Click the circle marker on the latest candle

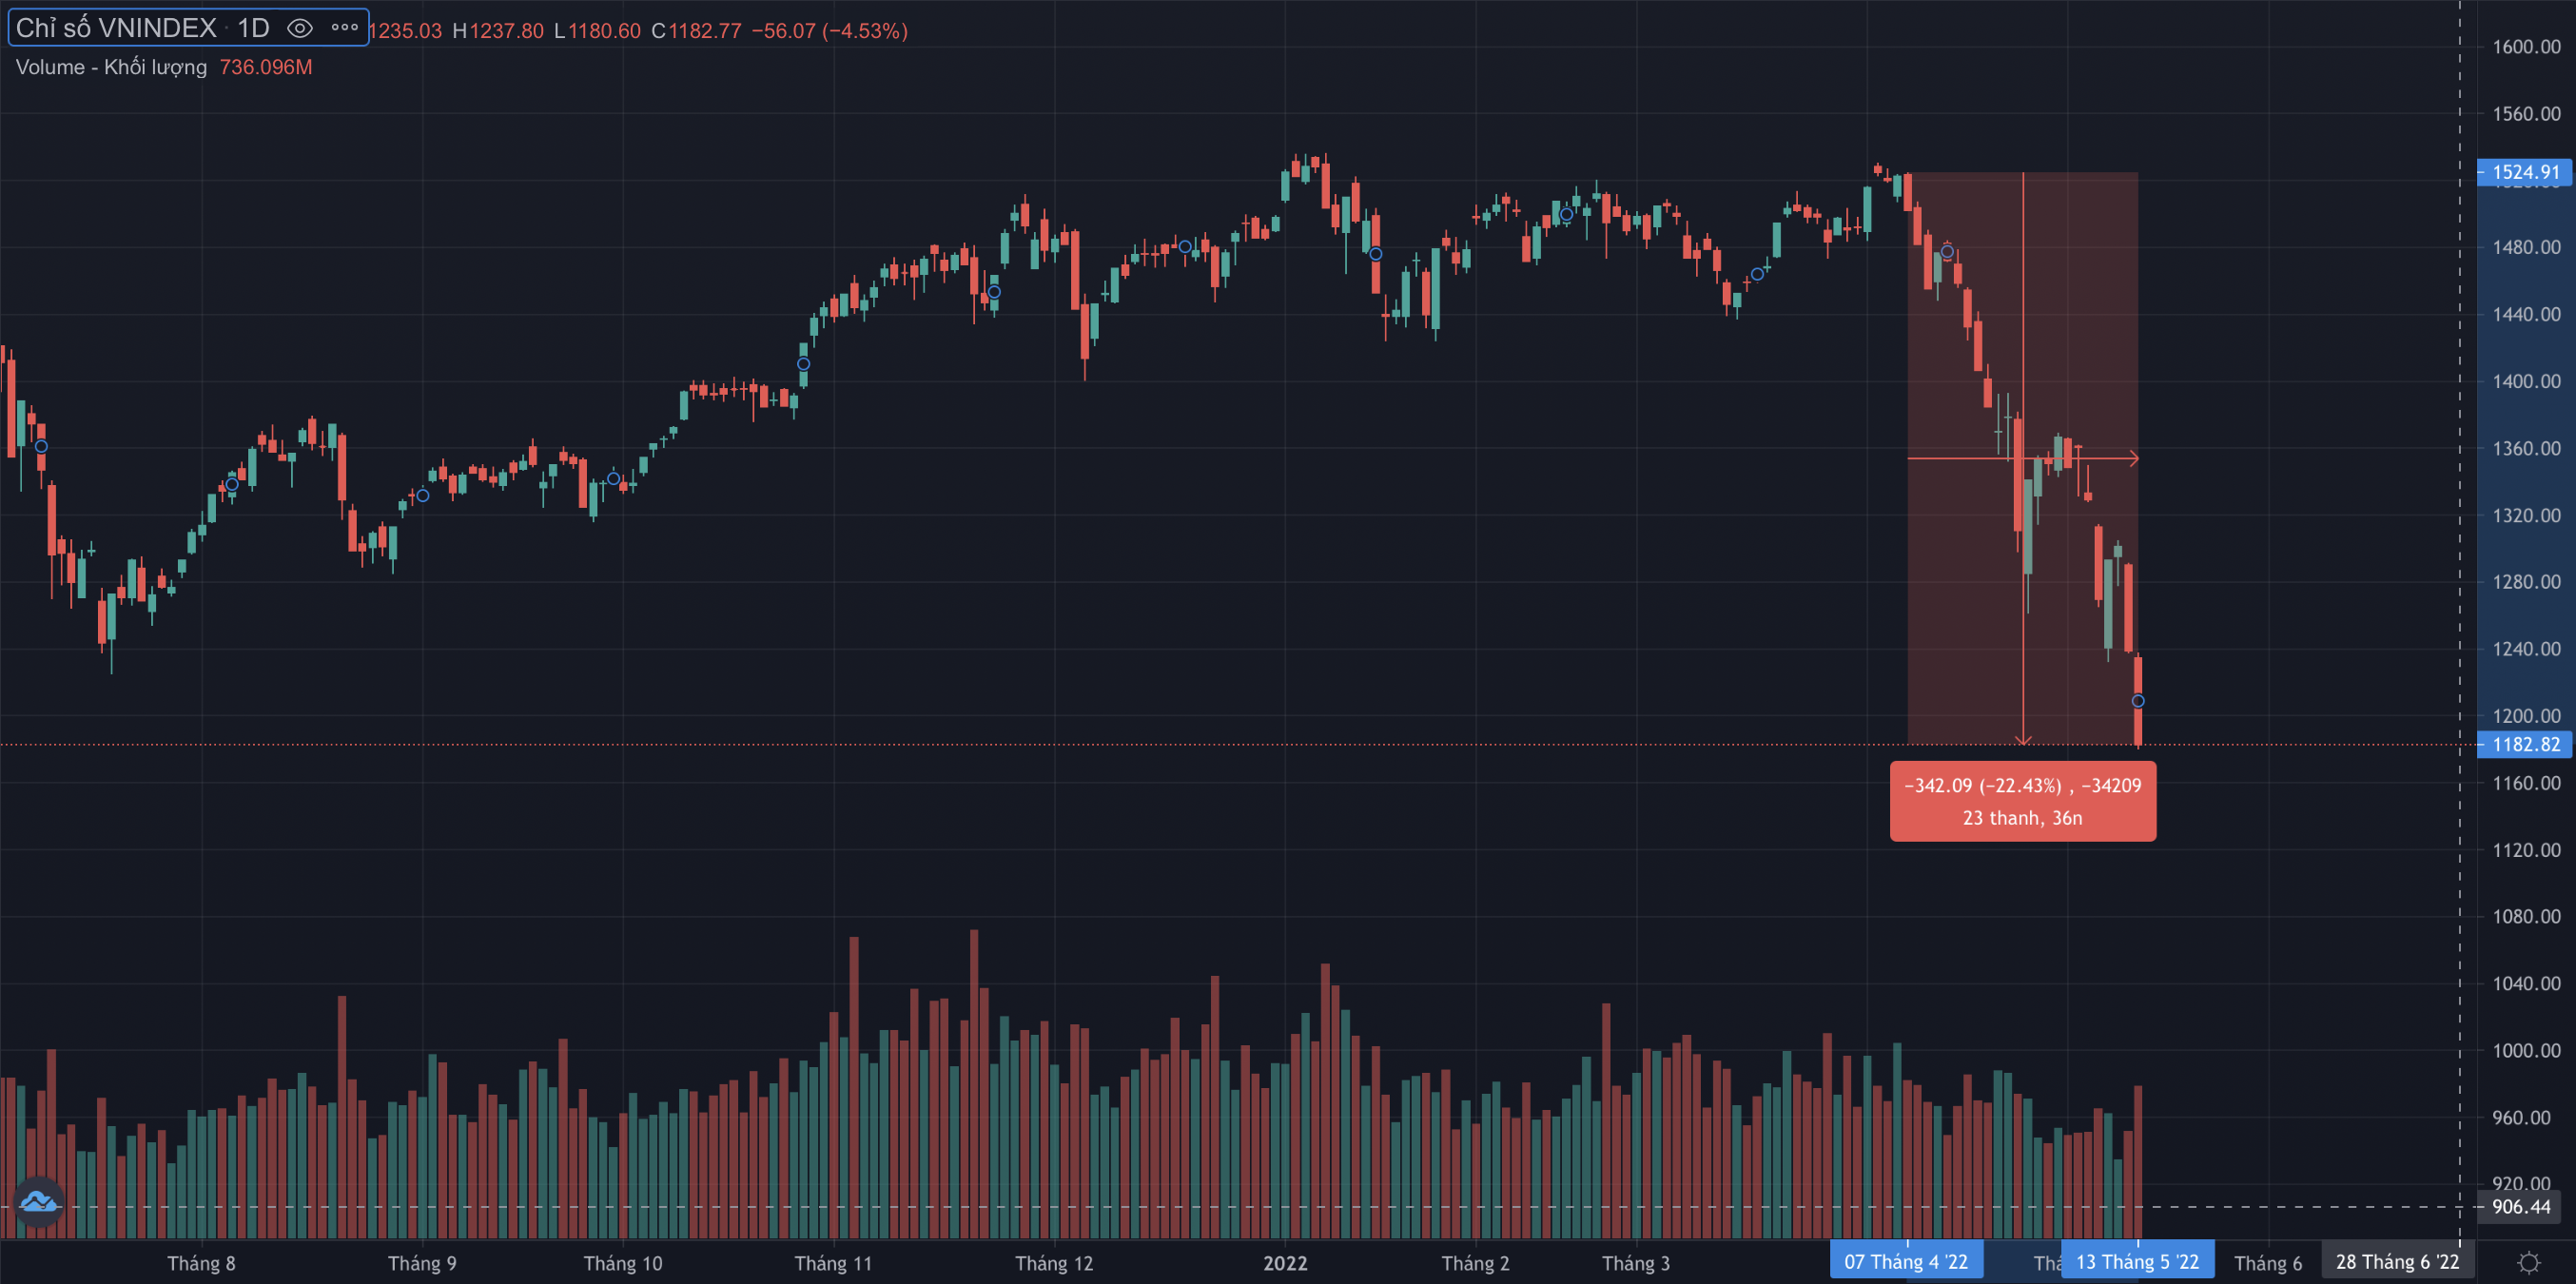point(2138,701)
